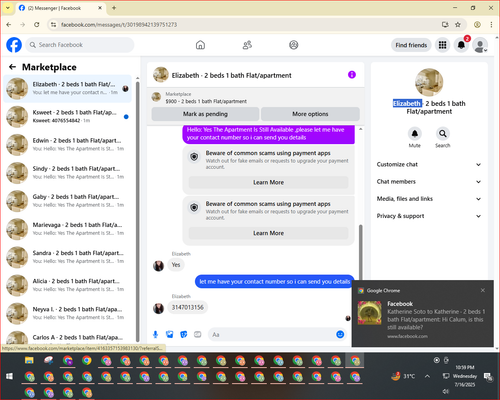This screenshot has height=400, width=500.
Task: Expand the Customize chat section
Action: 429,164
